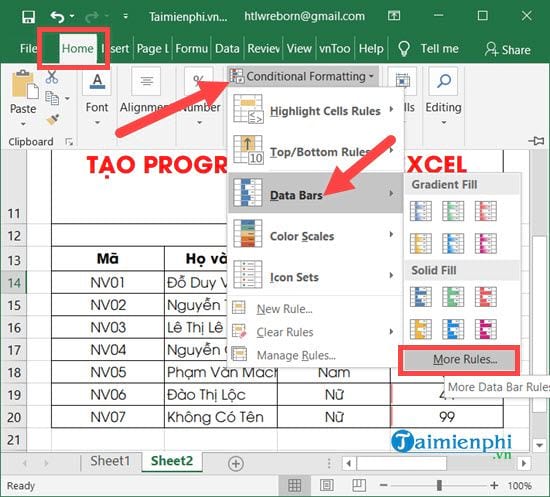Click the Format Painter brush icon

[x=53, y=120]
